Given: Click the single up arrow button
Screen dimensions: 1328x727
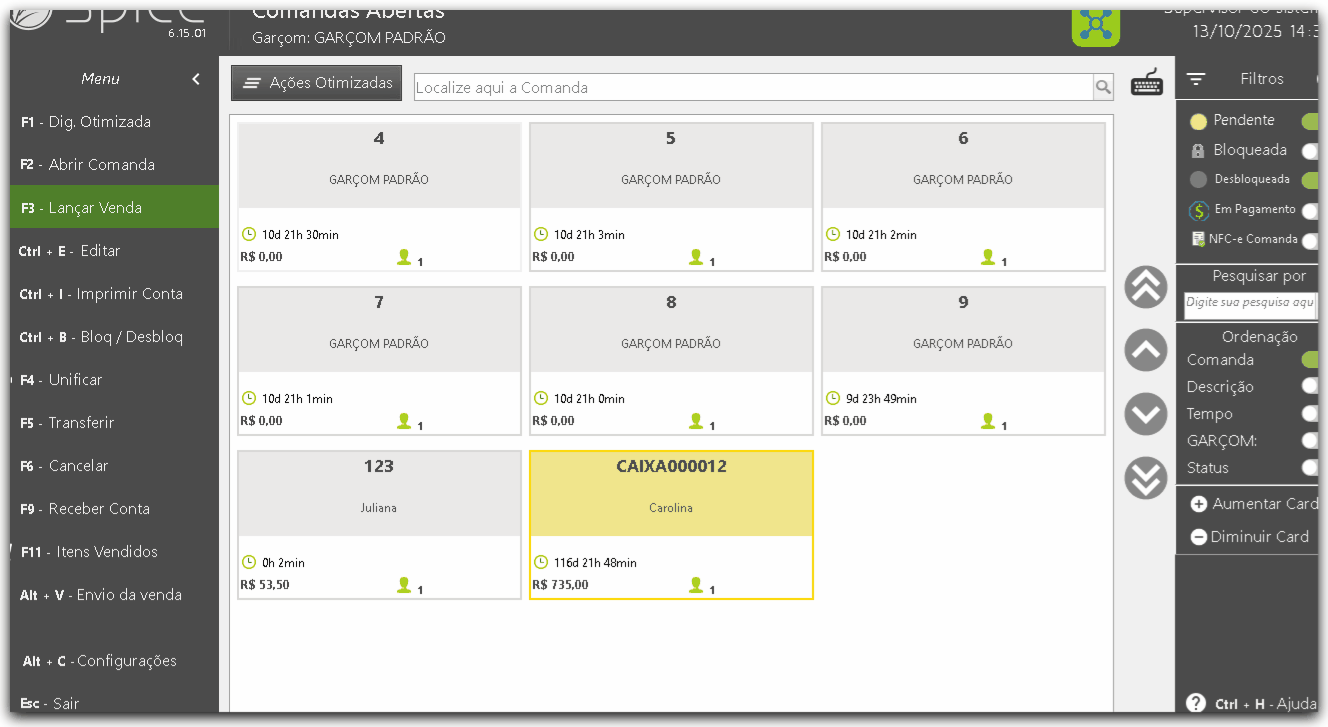Looking at the screenshot, I should [1146, 350].
